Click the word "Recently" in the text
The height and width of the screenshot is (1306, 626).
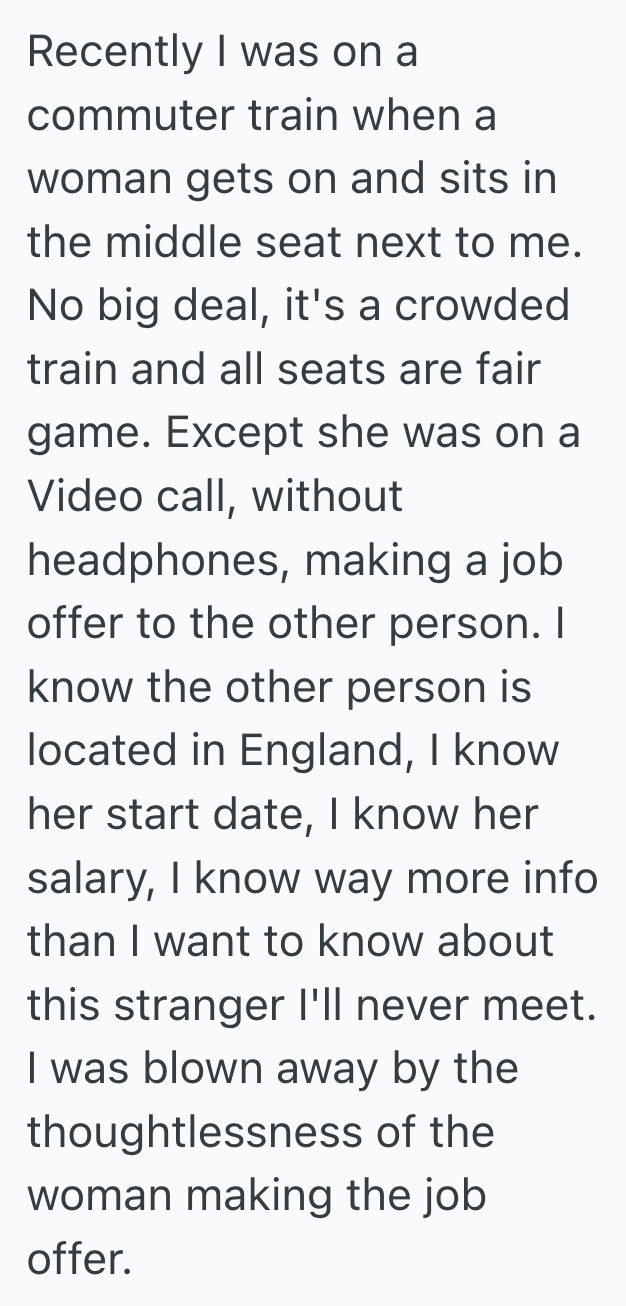(114, 52)
